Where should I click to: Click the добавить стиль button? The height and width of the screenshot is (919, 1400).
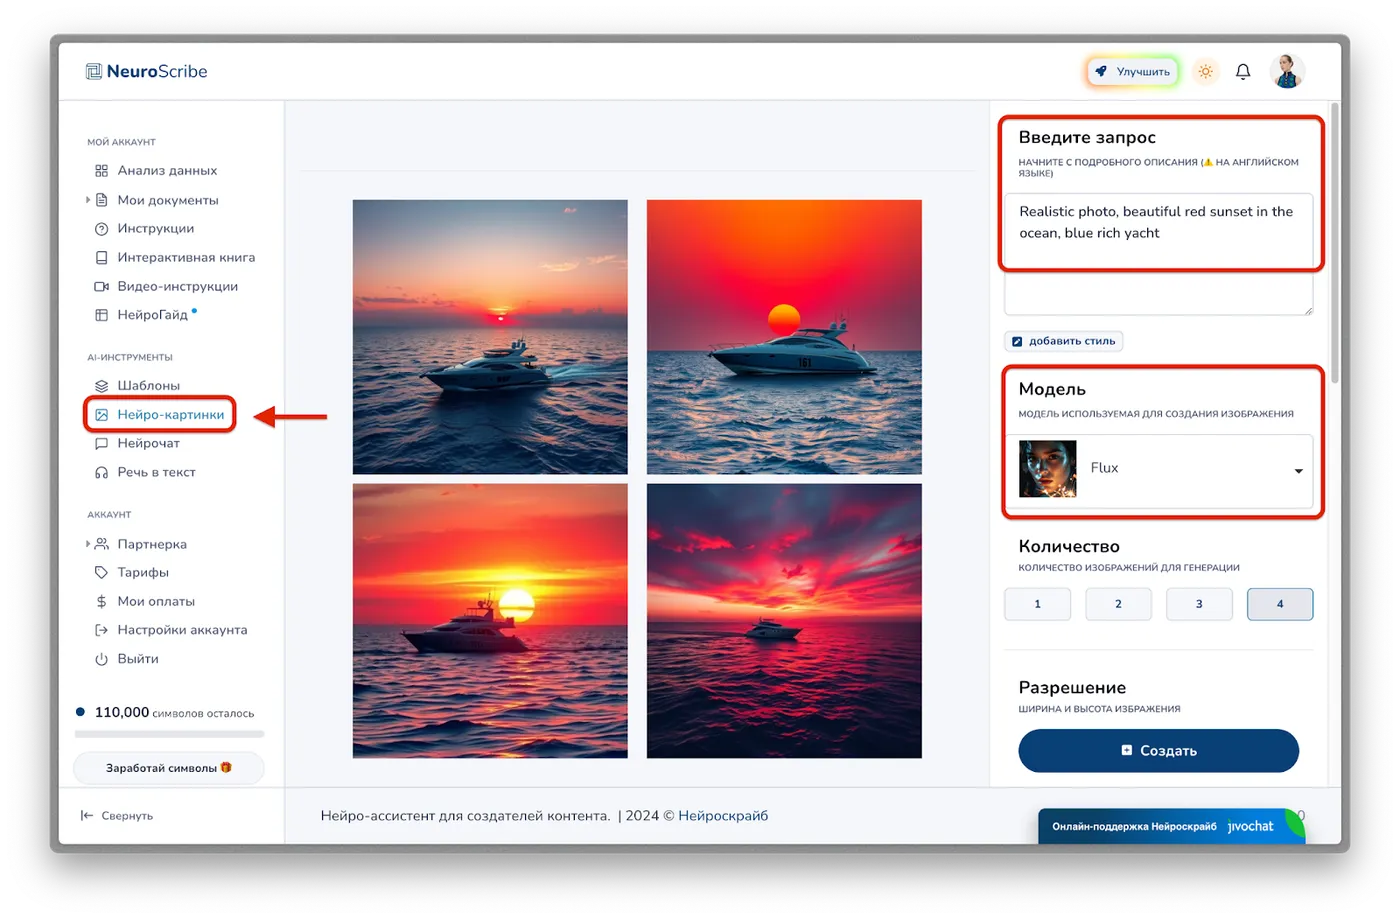click(x=1063, y=341)
